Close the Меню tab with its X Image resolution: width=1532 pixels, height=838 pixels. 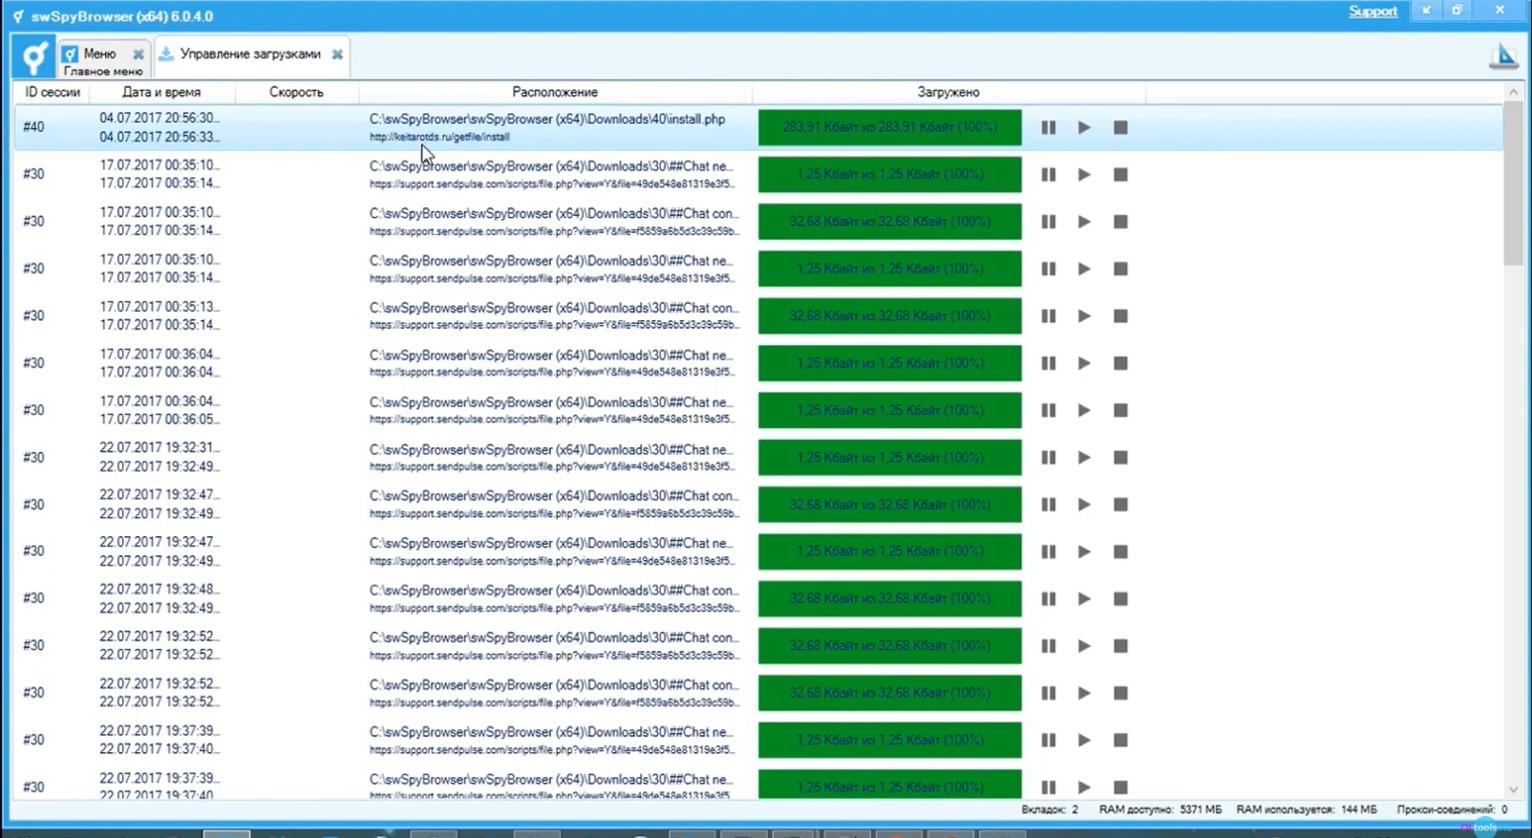(138, 54)
